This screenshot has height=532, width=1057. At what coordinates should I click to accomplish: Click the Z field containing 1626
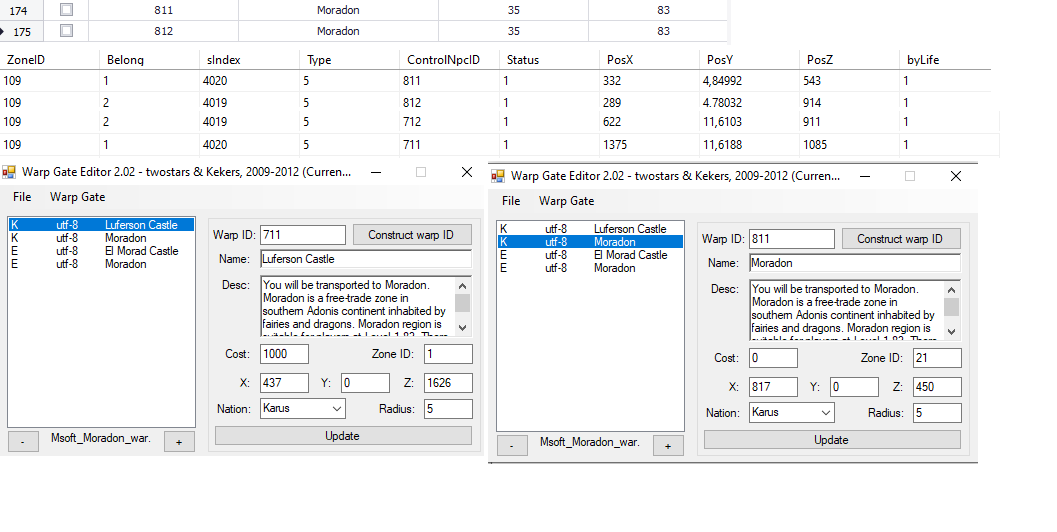(x=448, y=382)
